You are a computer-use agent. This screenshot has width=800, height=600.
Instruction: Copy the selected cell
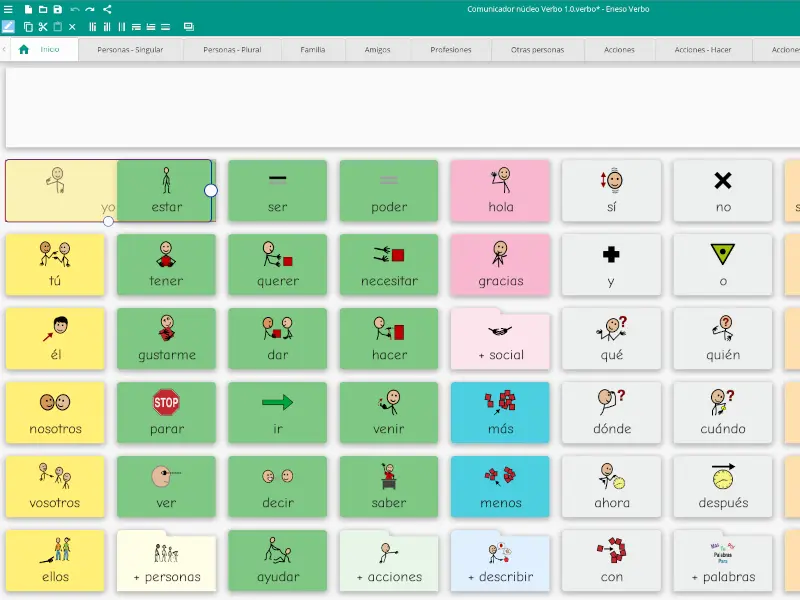(x=28, y=27)
